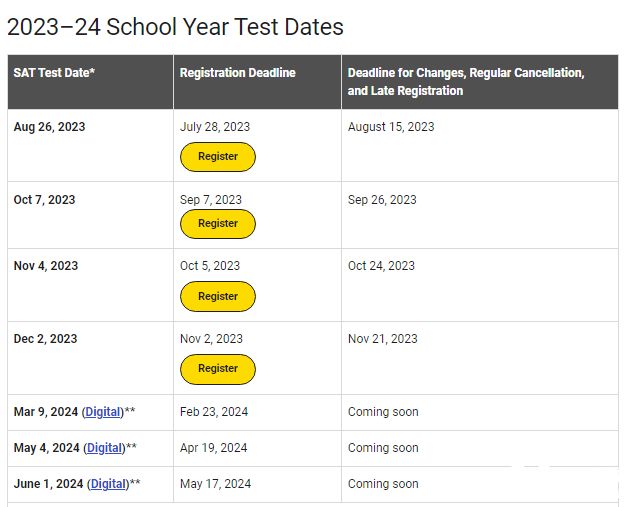
Task: Select the 'Apr 19, 2024' registration deadline
Action: 214,448
